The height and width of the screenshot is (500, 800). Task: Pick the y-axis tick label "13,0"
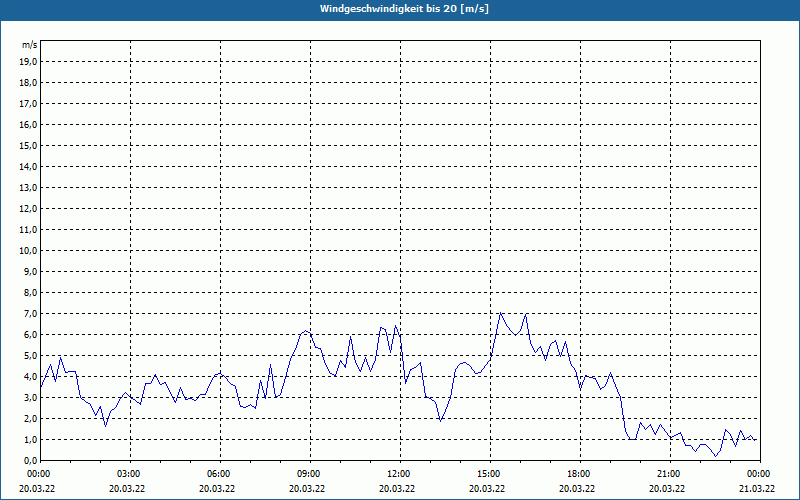coord(29,188)
